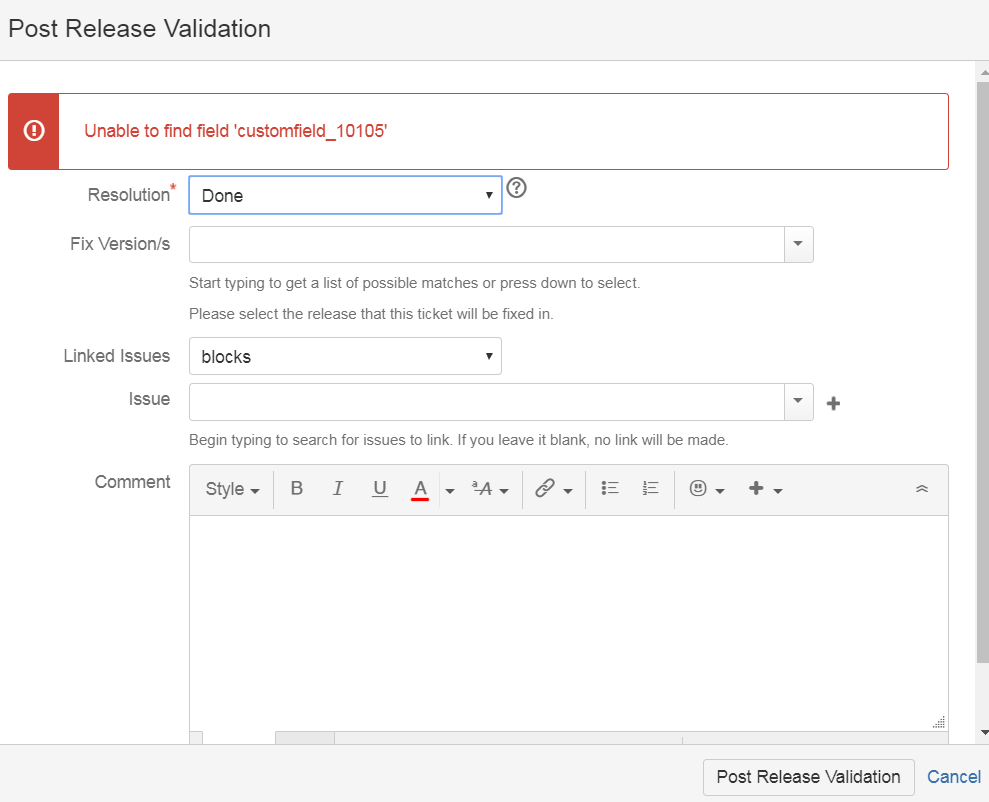Open the more formatting options menu
The image size is (989, 802).
tap(490, 489)
